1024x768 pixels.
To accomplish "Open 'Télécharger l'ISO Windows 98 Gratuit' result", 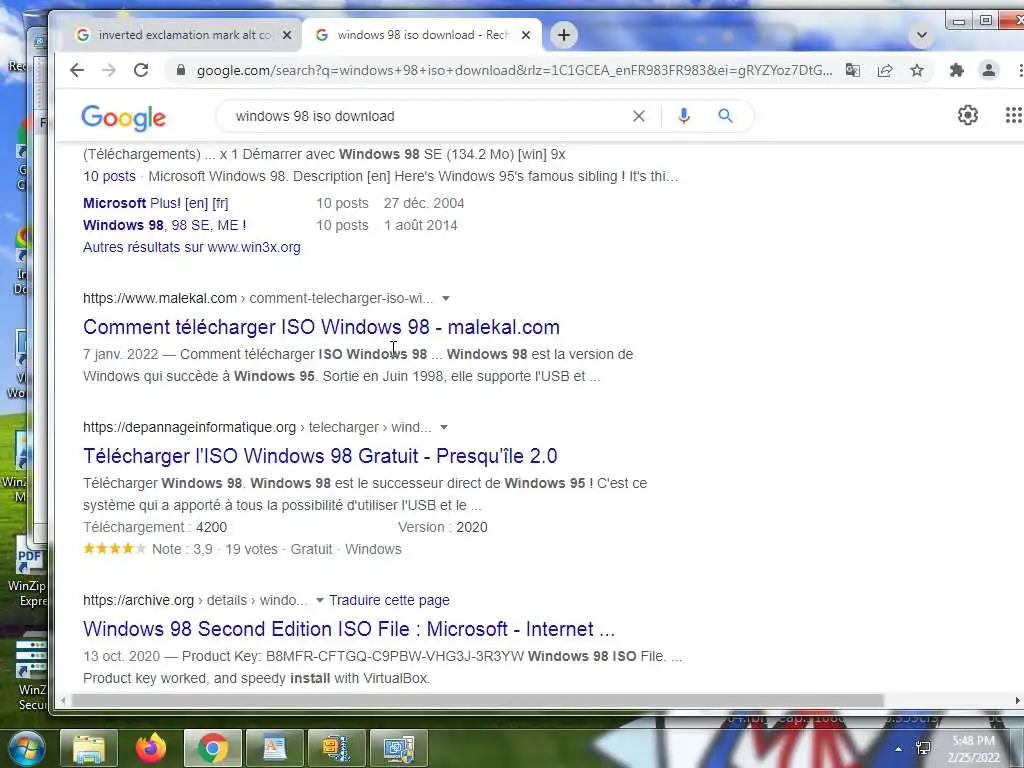I will pos(320,456).
